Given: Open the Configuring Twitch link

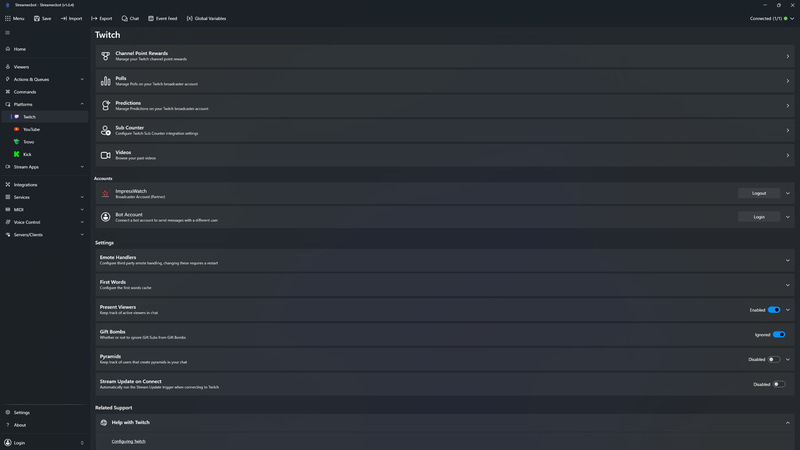Looking at the screenshot, I should 129,441.
